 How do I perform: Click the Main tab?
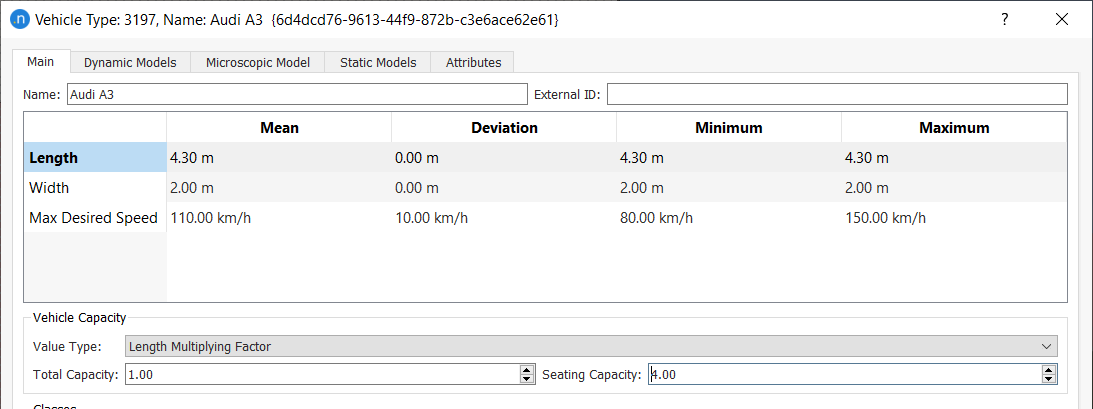(41, 61)
